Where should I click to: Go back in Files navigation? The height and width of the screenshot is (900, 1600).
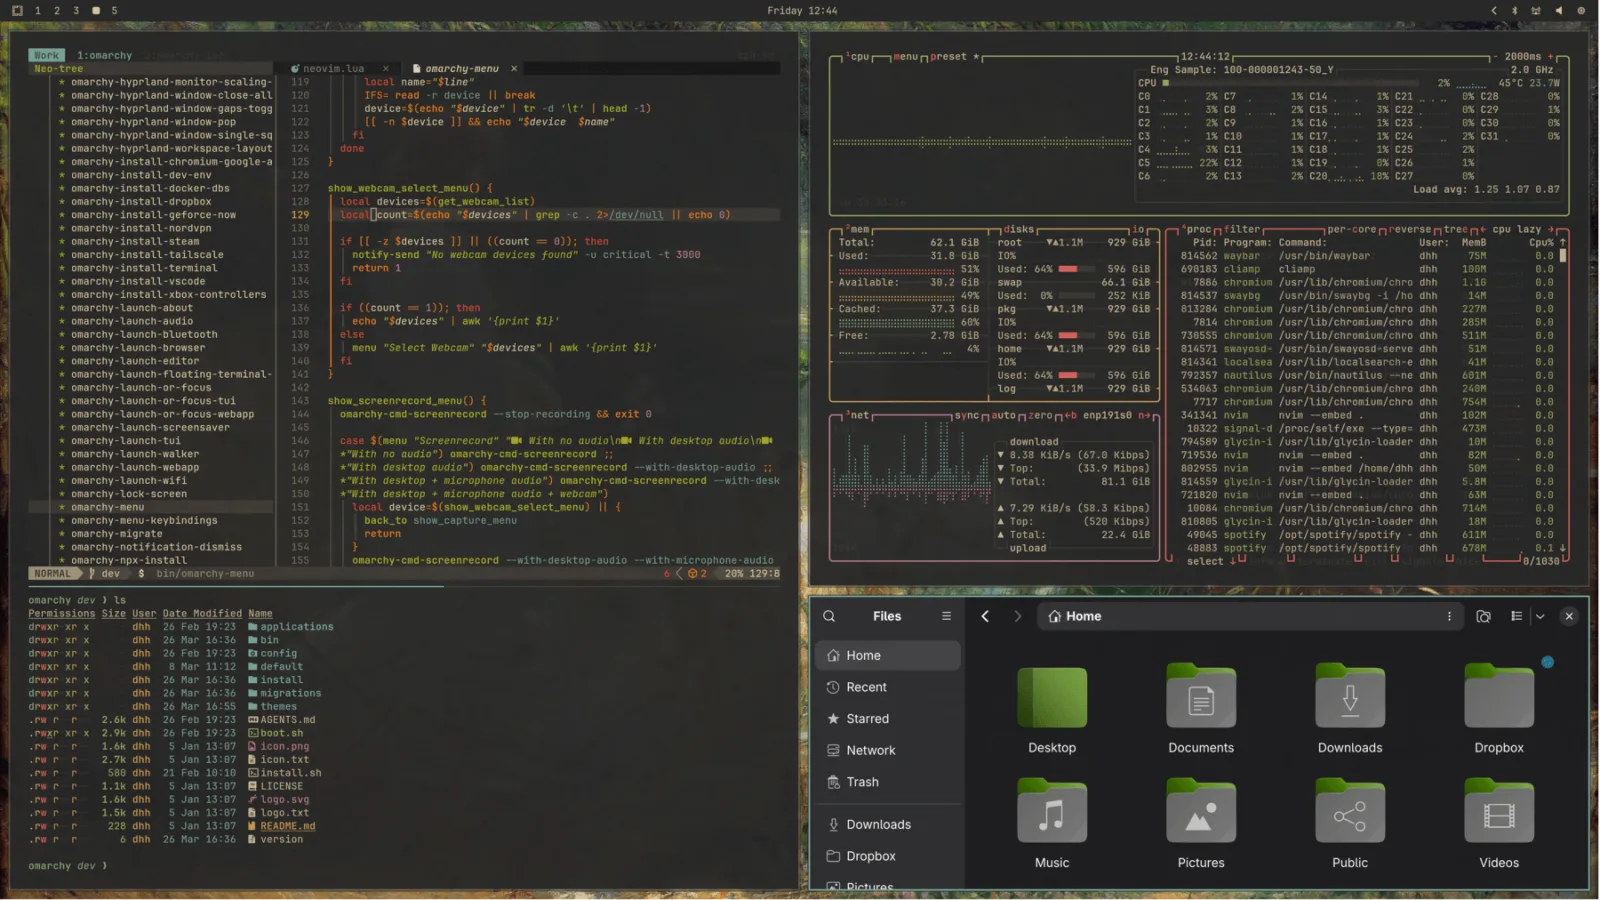pyautogui.click(x=985, y=616)
